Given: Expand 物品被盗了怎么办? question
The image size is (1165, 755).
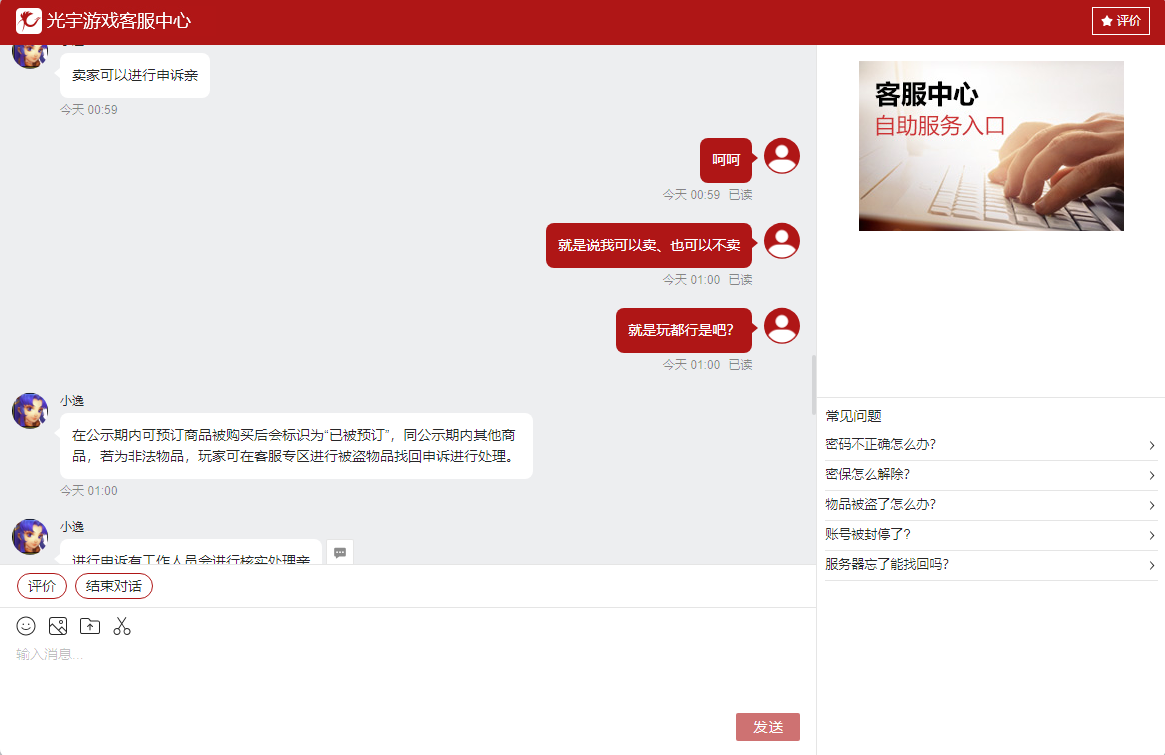Looking at the screenshot, I should pos(990,505).
